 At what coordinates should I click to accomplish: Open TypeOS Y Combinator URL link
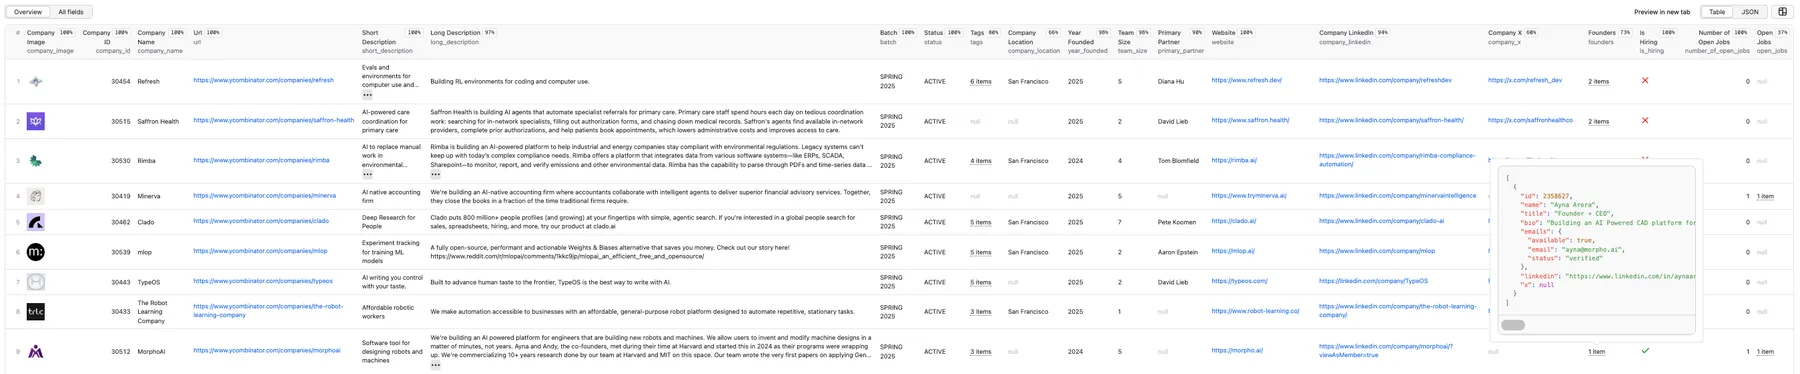(x=263, y=281)
